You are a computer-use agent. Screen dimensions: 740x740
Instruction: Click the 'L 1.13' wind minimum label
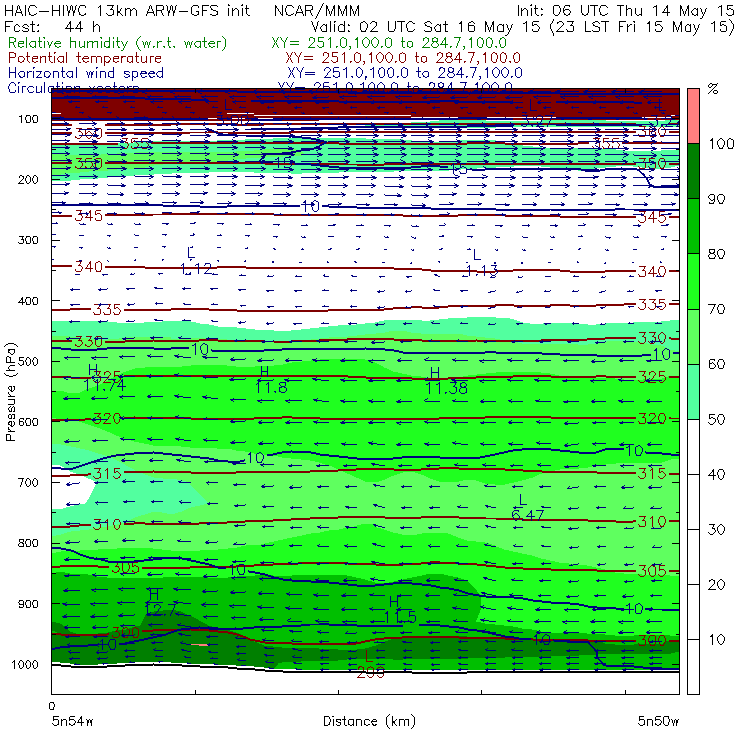[482, 263]
